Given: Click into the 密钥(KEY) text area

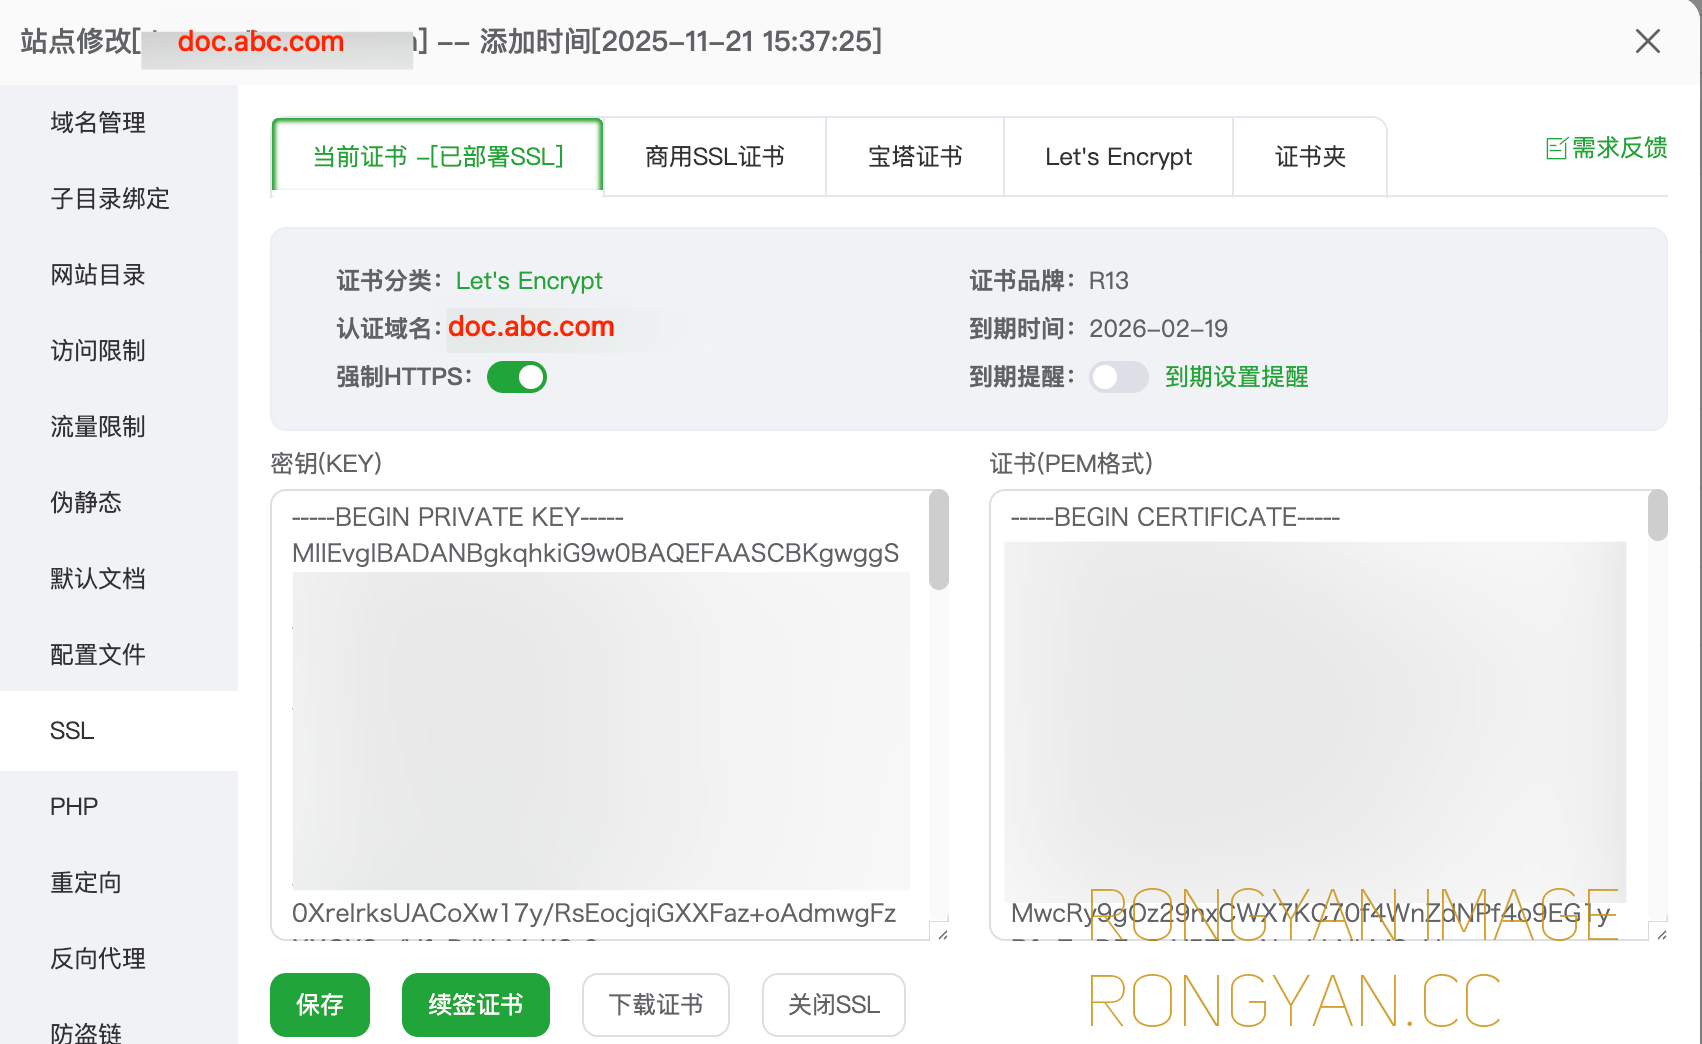Looking at the screenshot, I should [x=609, y=715].
